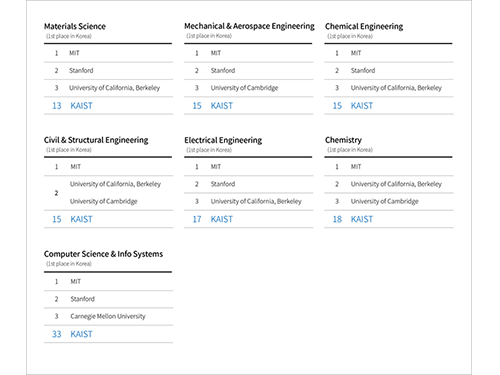Select KAIST in the Chemistry table
The height and width of the screenshot is (375, 500).
362,219
